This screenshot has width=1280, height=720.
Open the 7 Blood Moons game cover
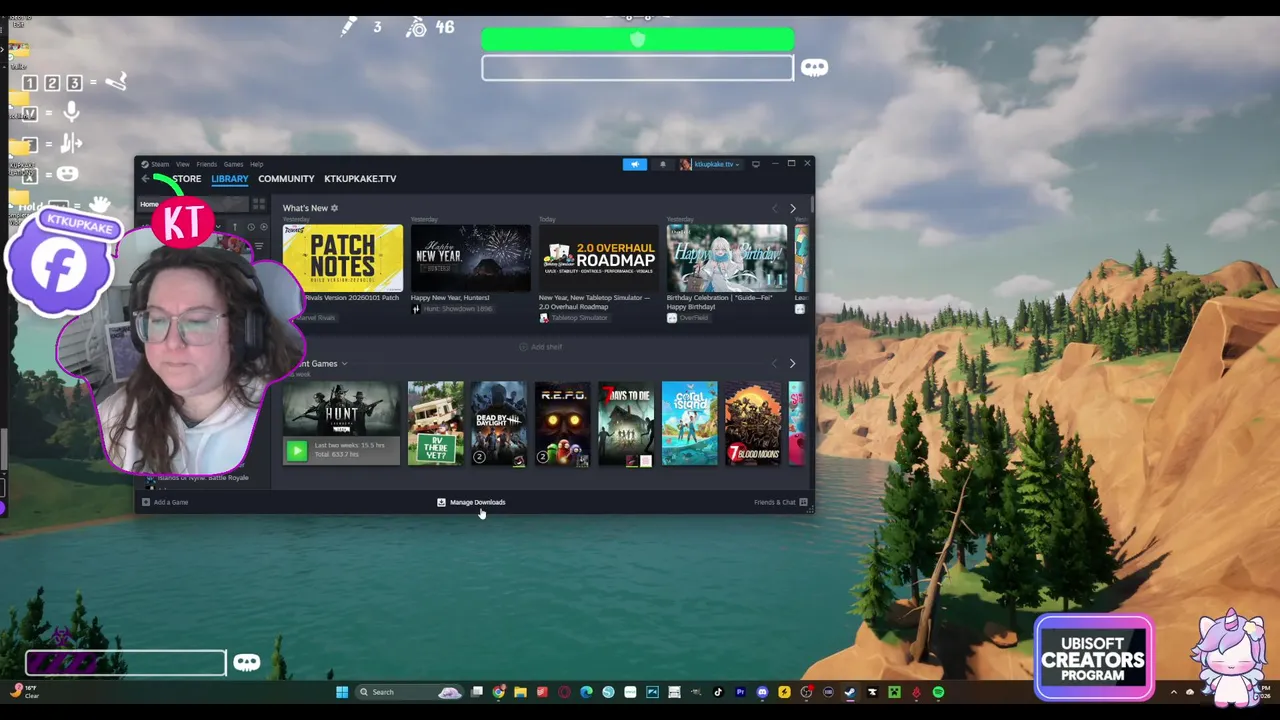click(753, 424)
